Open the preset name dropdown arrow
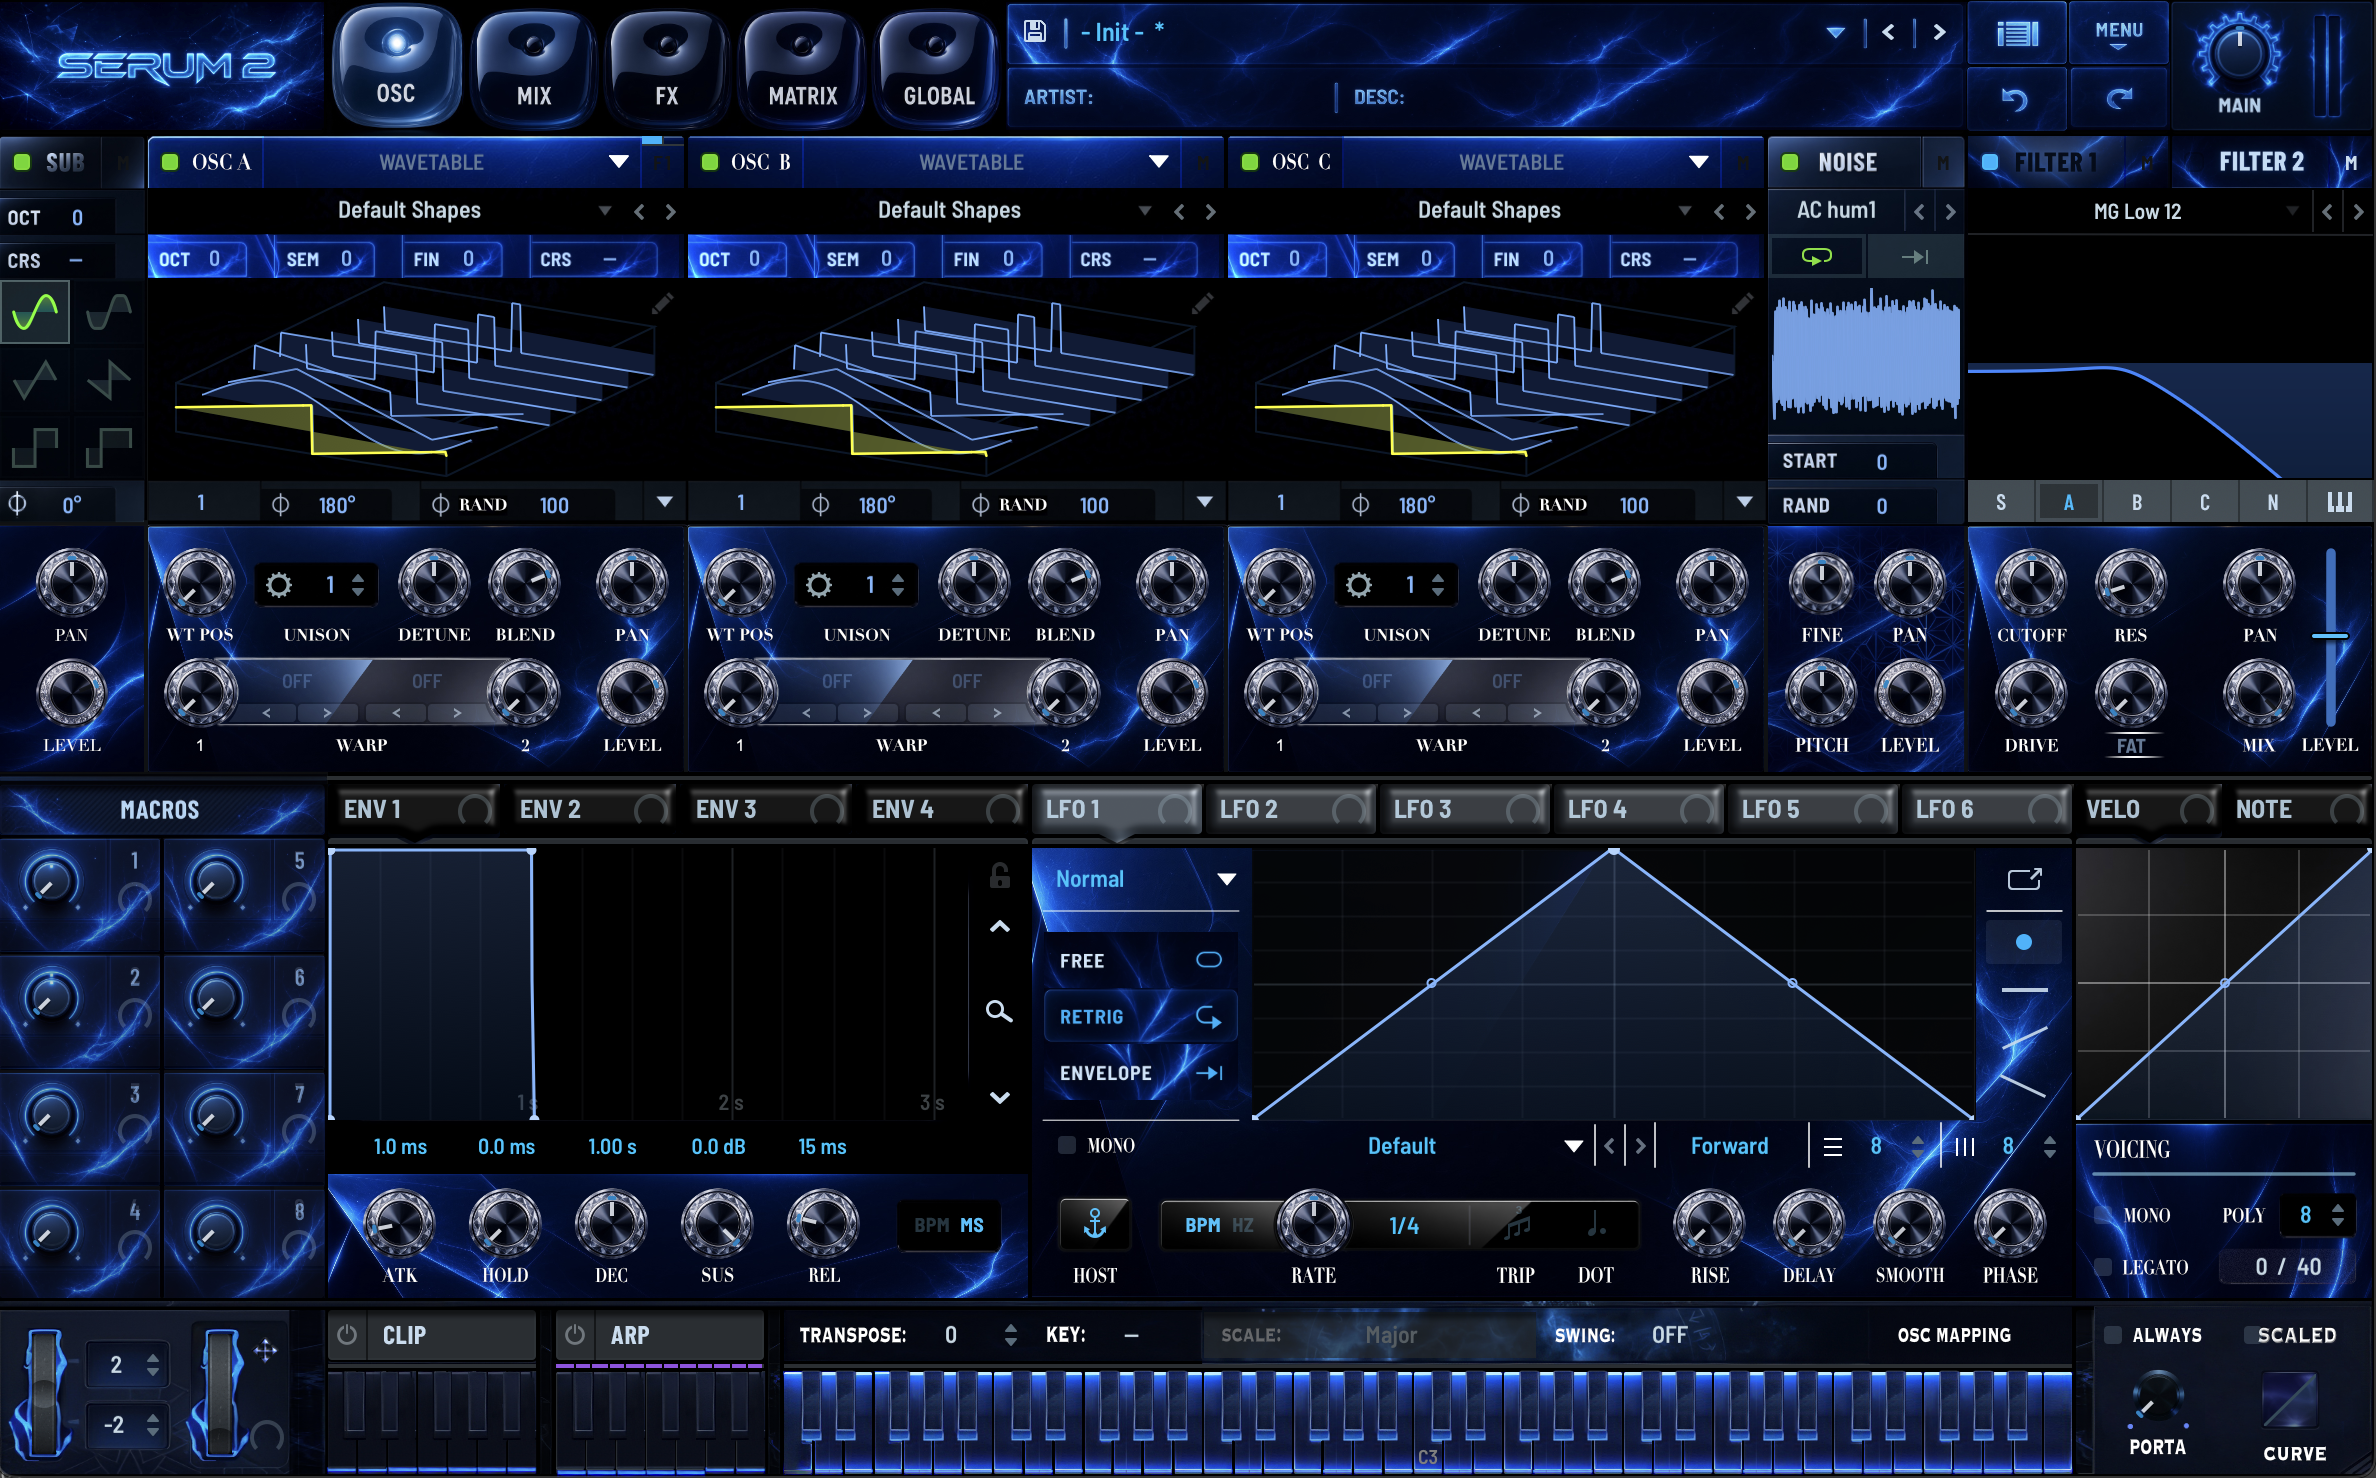This screenshot has width=2376, height=1478. (x=1835, y=32)
